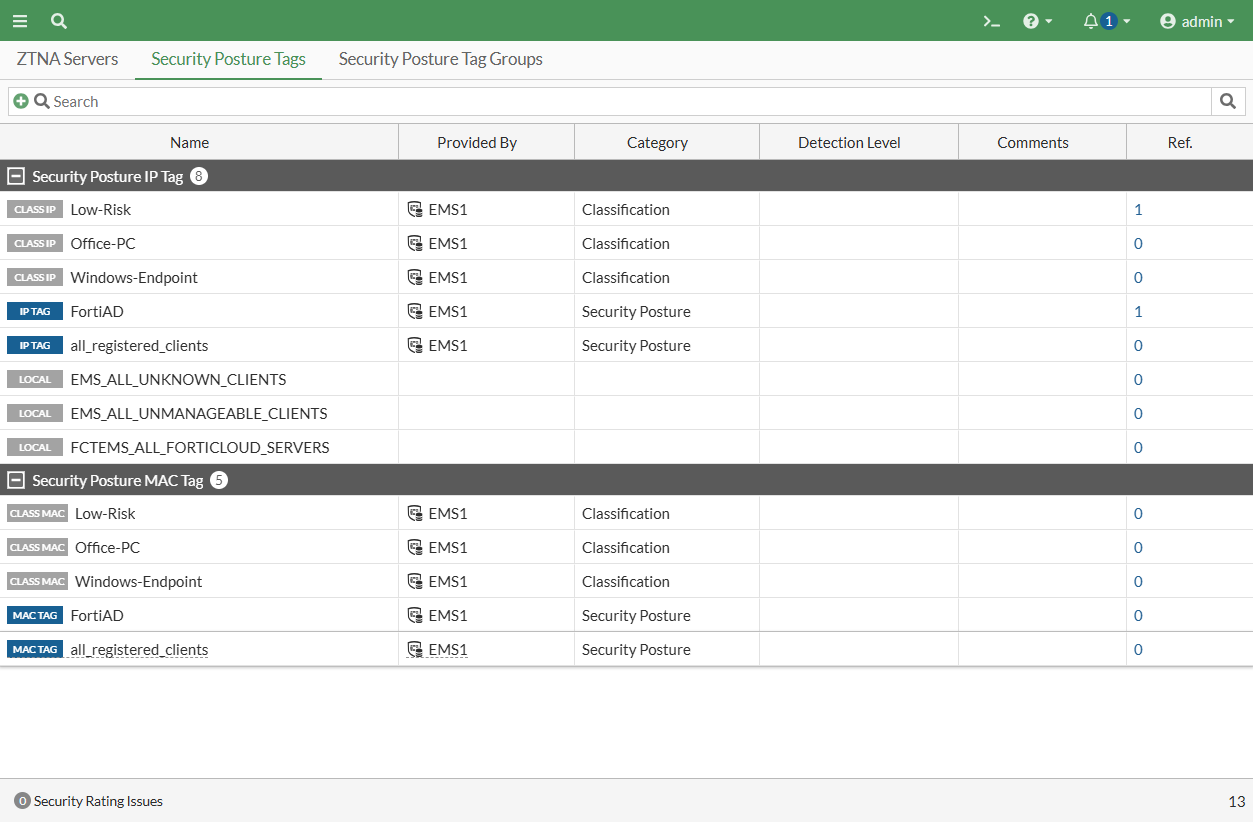Collapse the Security Posture MAC Tag group
The image size is (1253, 822).
[16, 480]
